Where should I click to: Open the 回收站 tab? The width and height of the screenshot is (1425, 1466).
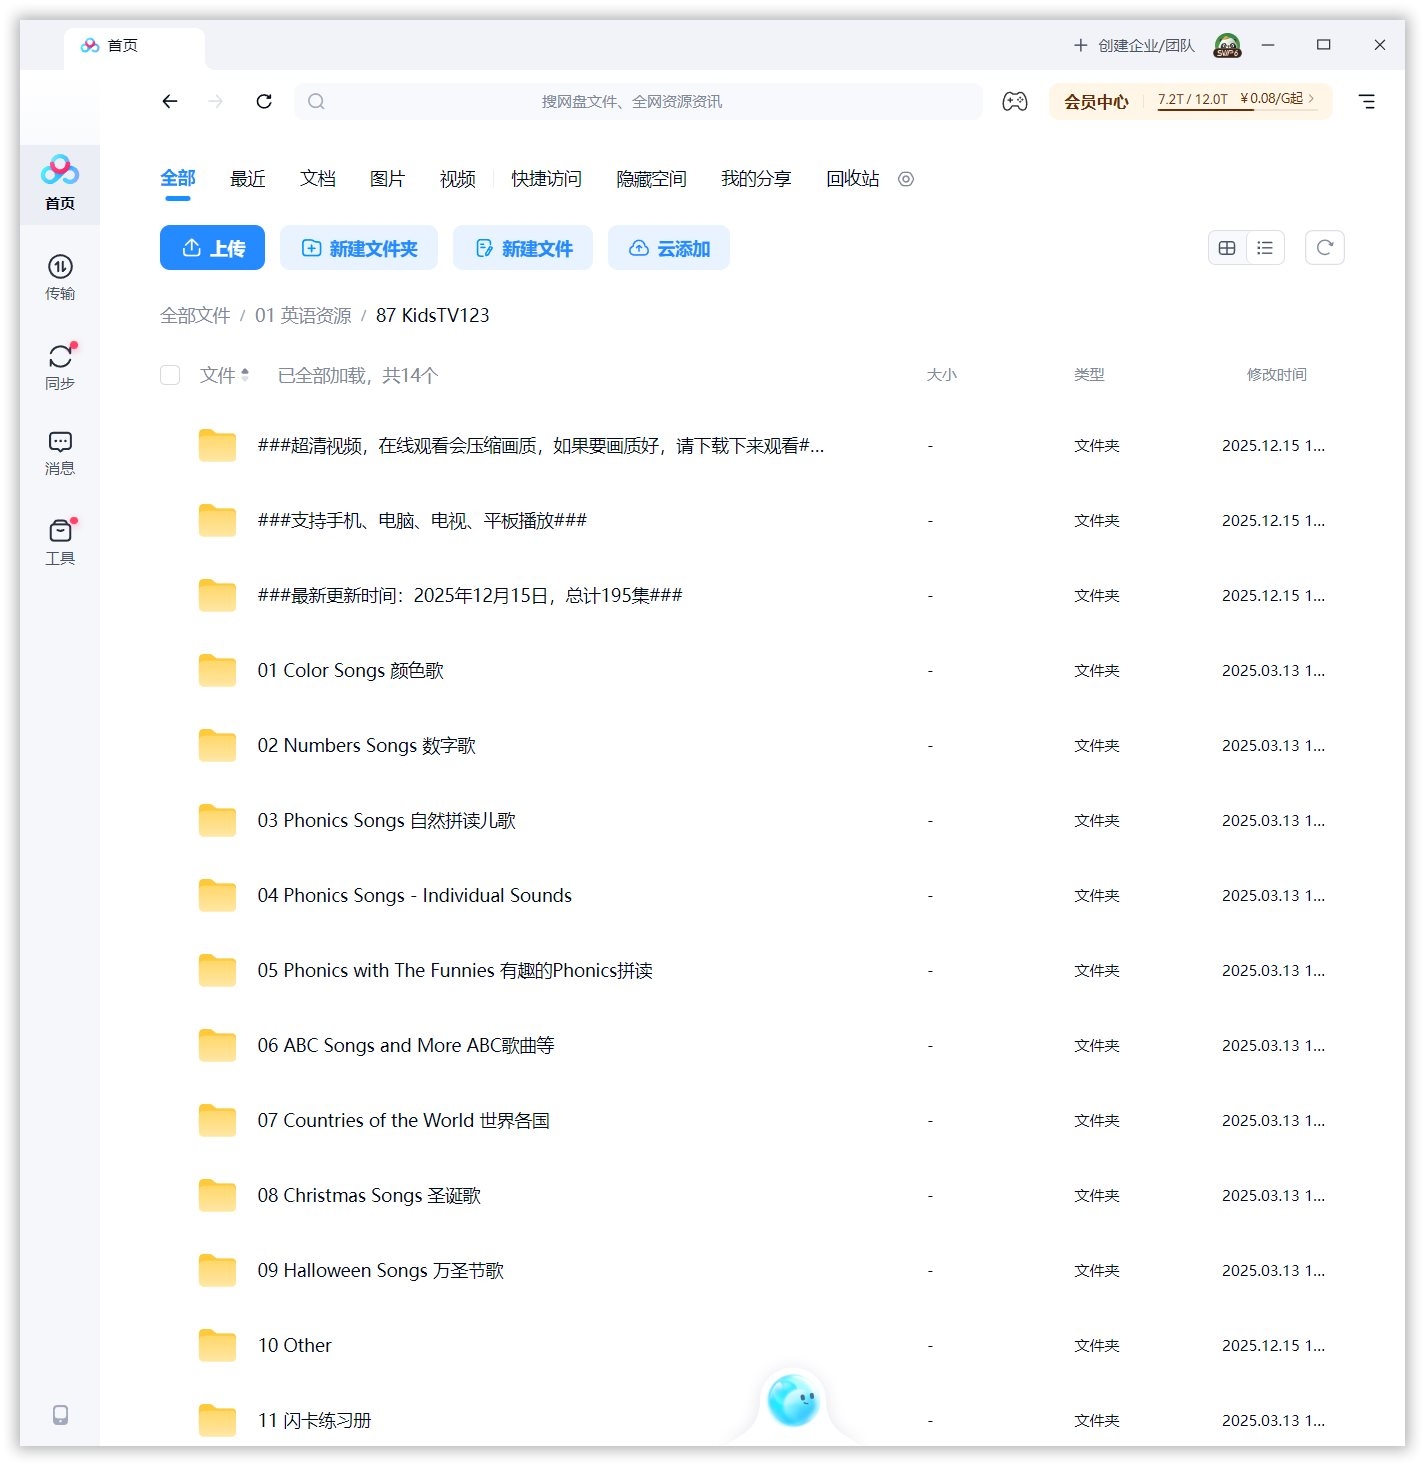click(852, 179)
